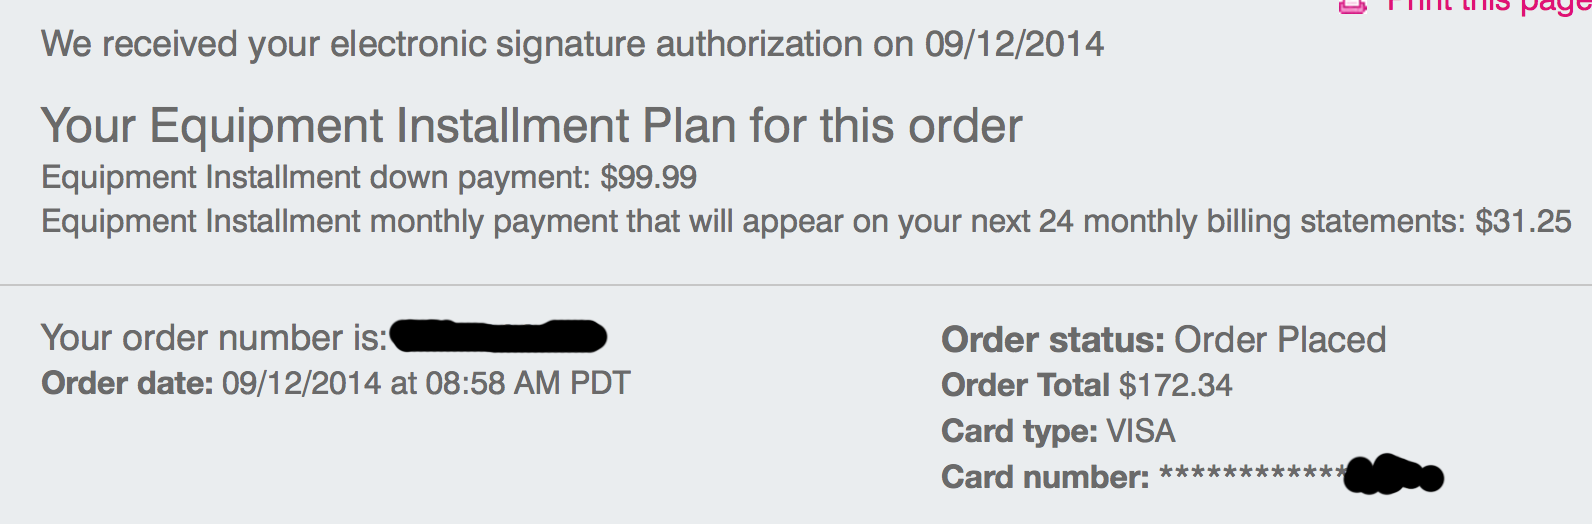Click the $99.99 down payment amount

point(648,178)
